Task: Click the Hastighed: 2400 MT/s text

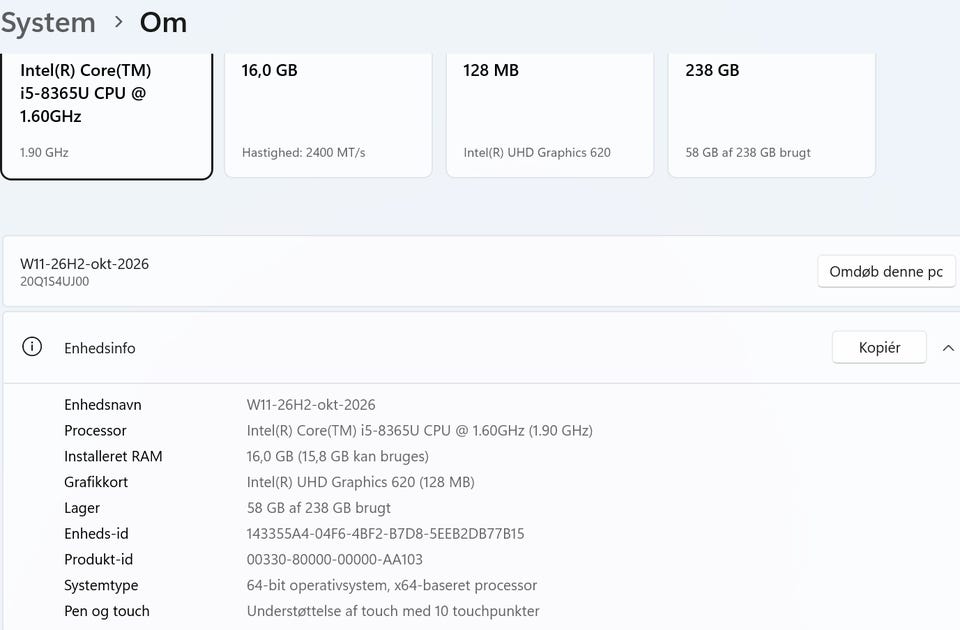Action: point(304,152)
